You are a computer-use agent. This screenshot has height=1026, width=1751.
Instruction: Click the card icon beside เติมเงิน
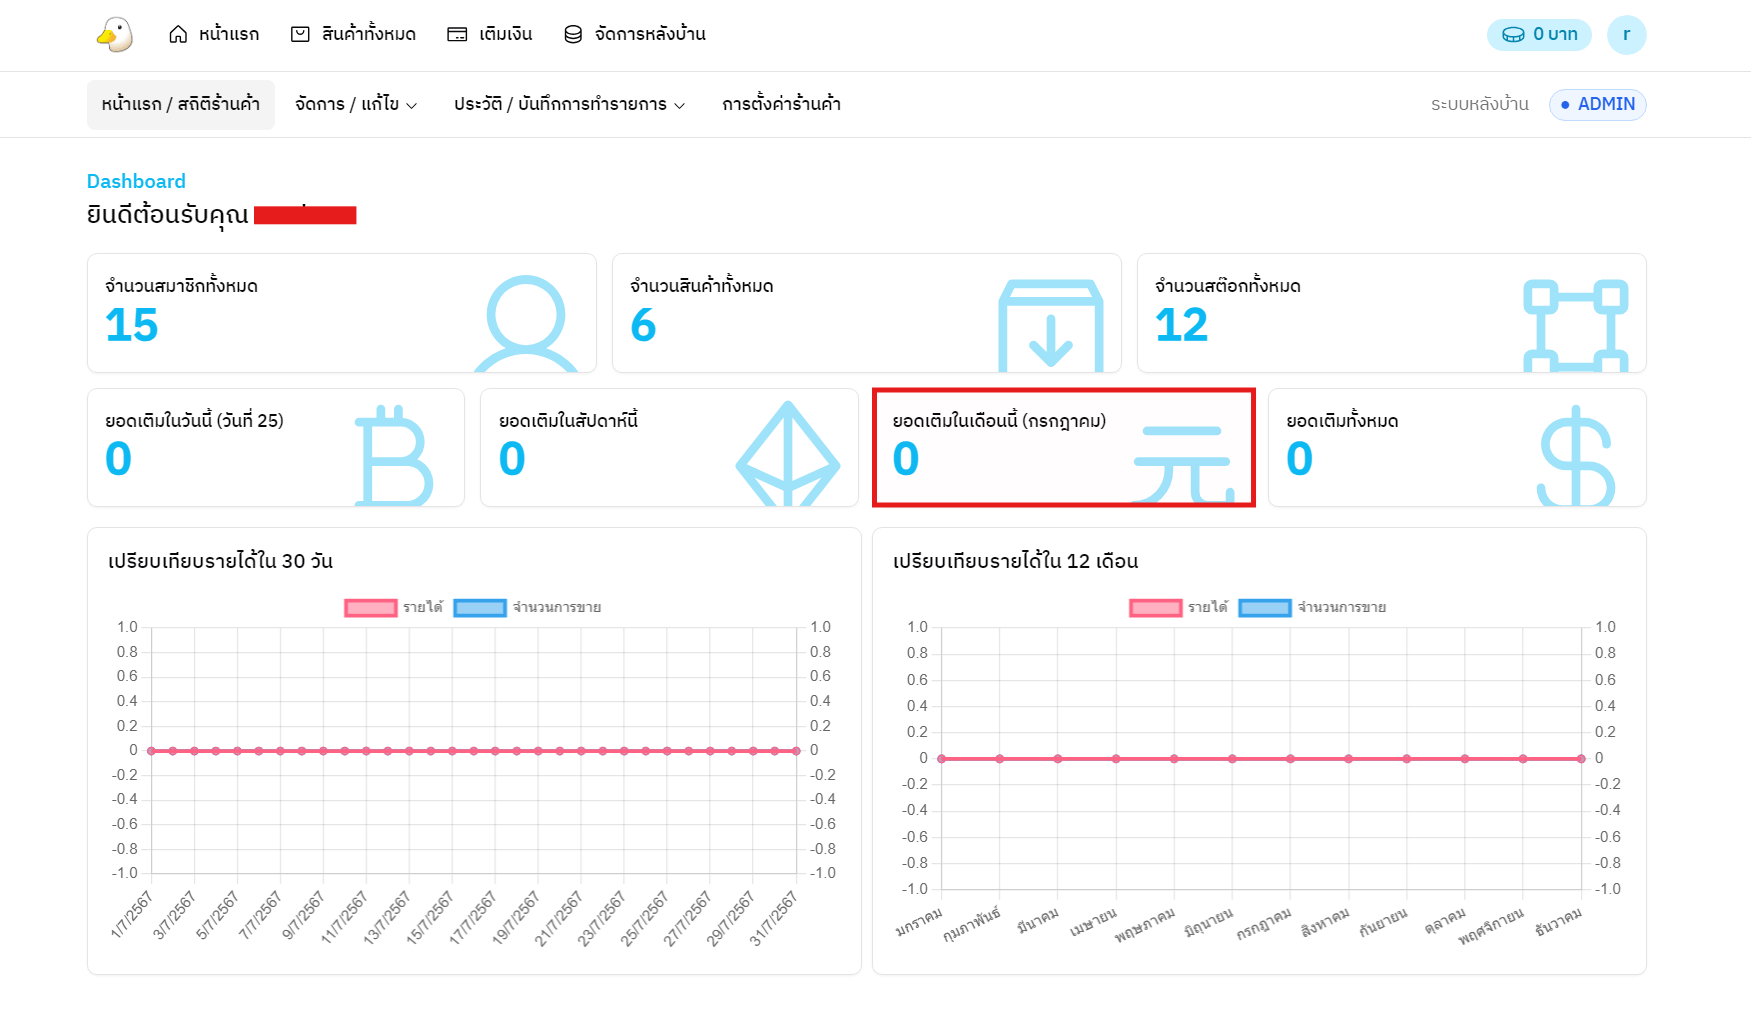tap(457, 34)
